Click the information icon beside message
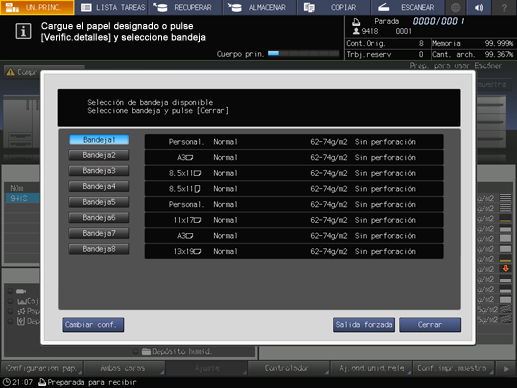Screen dimensions: 517x388 [x=23, y=31]
